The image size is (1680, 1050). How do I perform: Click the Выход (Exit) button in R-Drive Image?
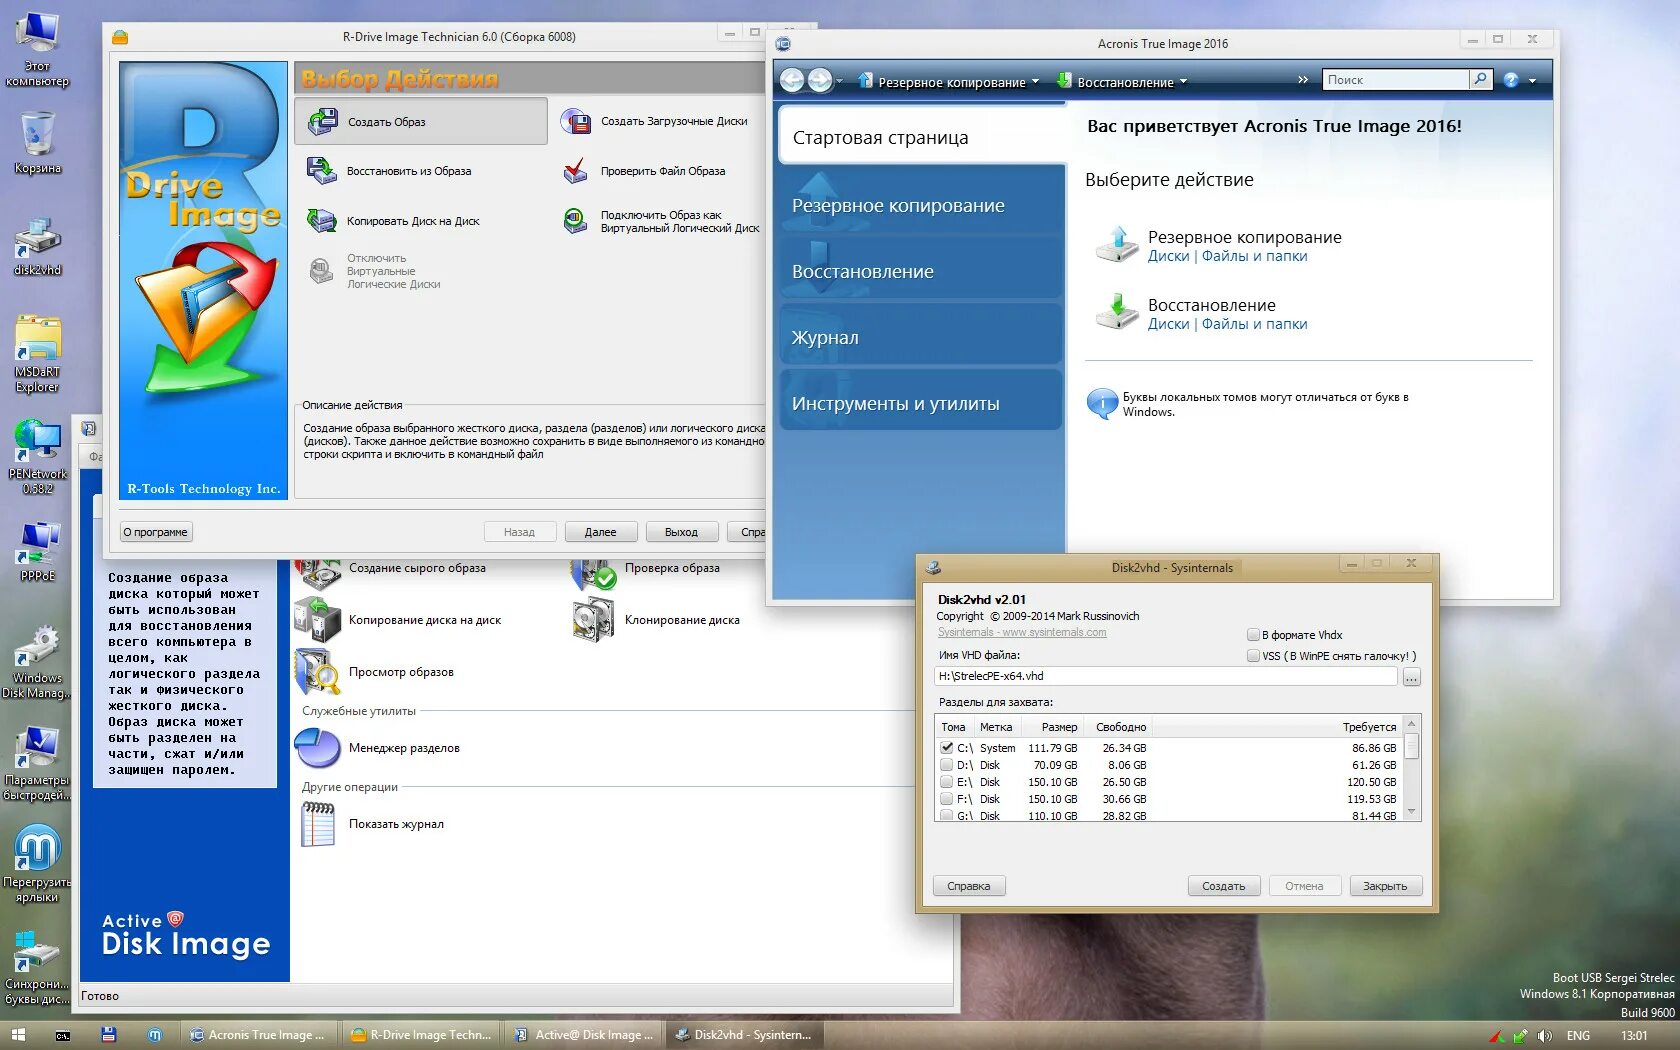pyautogui.click(x=681, y=532)
